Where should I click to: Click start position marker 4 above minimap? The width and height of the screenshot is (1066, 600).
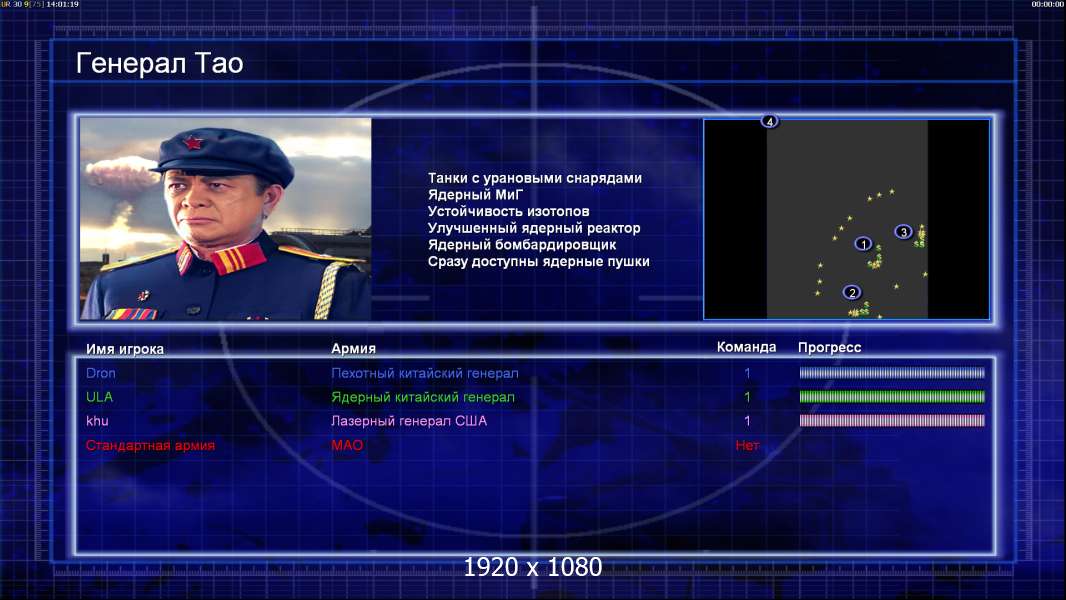(769, 122)
